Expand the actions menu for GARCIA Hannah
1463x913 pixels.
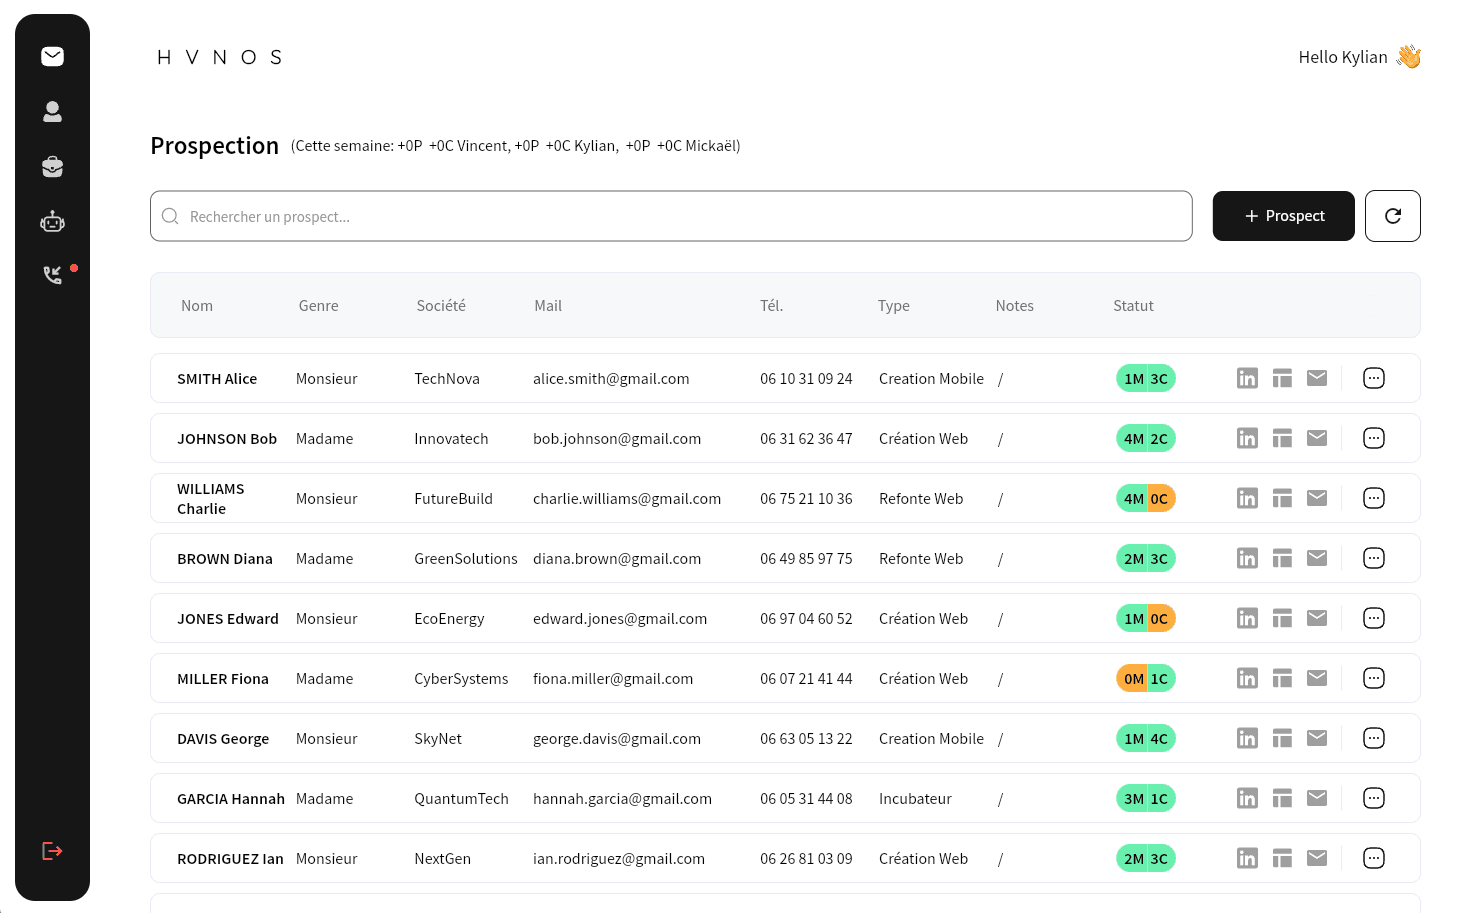pyautogui.click(x=1373, y=798)
